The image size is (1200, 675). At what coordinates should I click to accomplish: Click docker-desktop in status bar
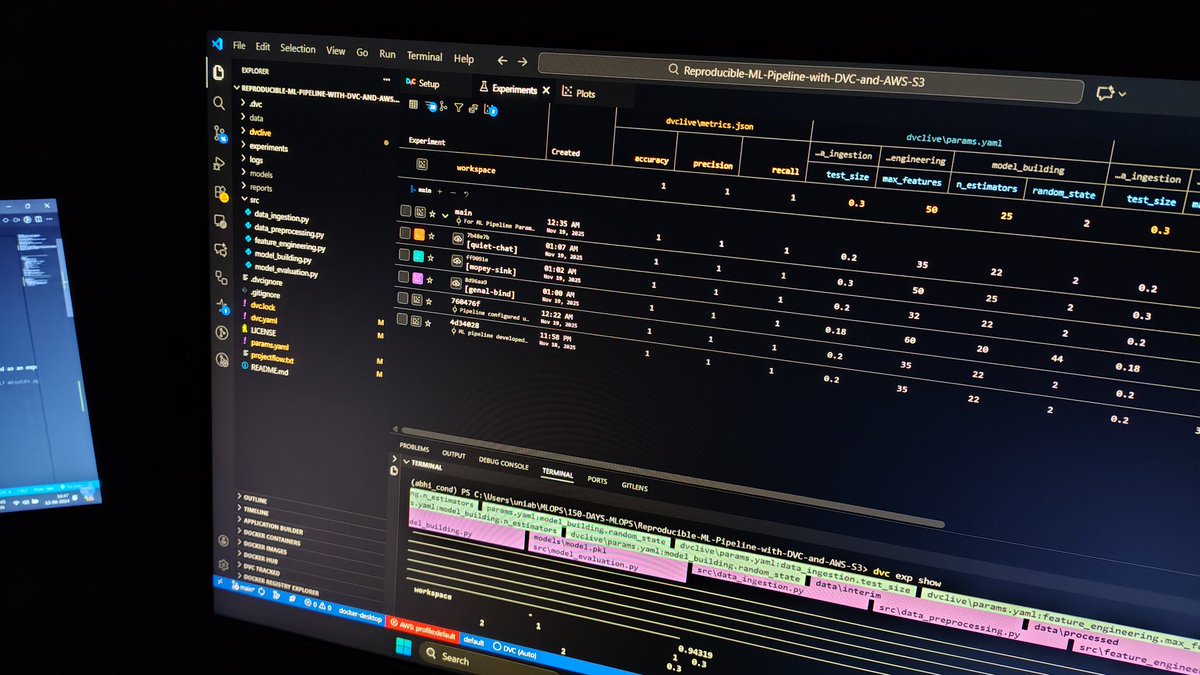pyautogui.click(x=362, y=615)
